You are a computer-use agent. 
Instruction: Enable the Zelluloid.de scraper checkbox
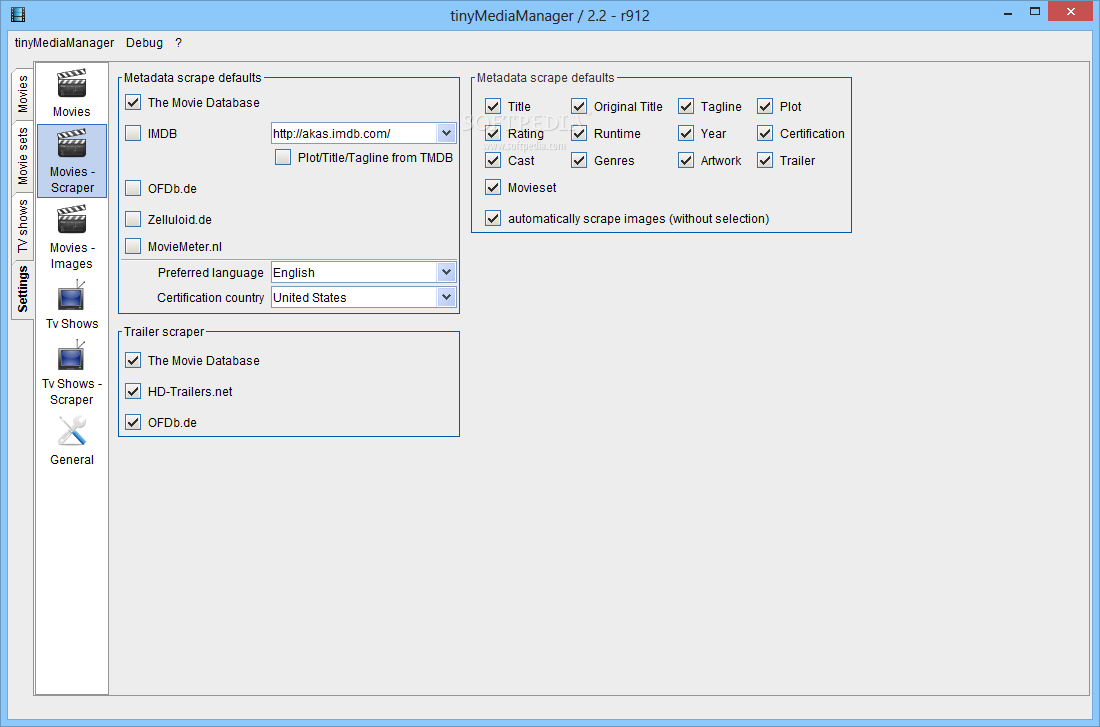133,219
